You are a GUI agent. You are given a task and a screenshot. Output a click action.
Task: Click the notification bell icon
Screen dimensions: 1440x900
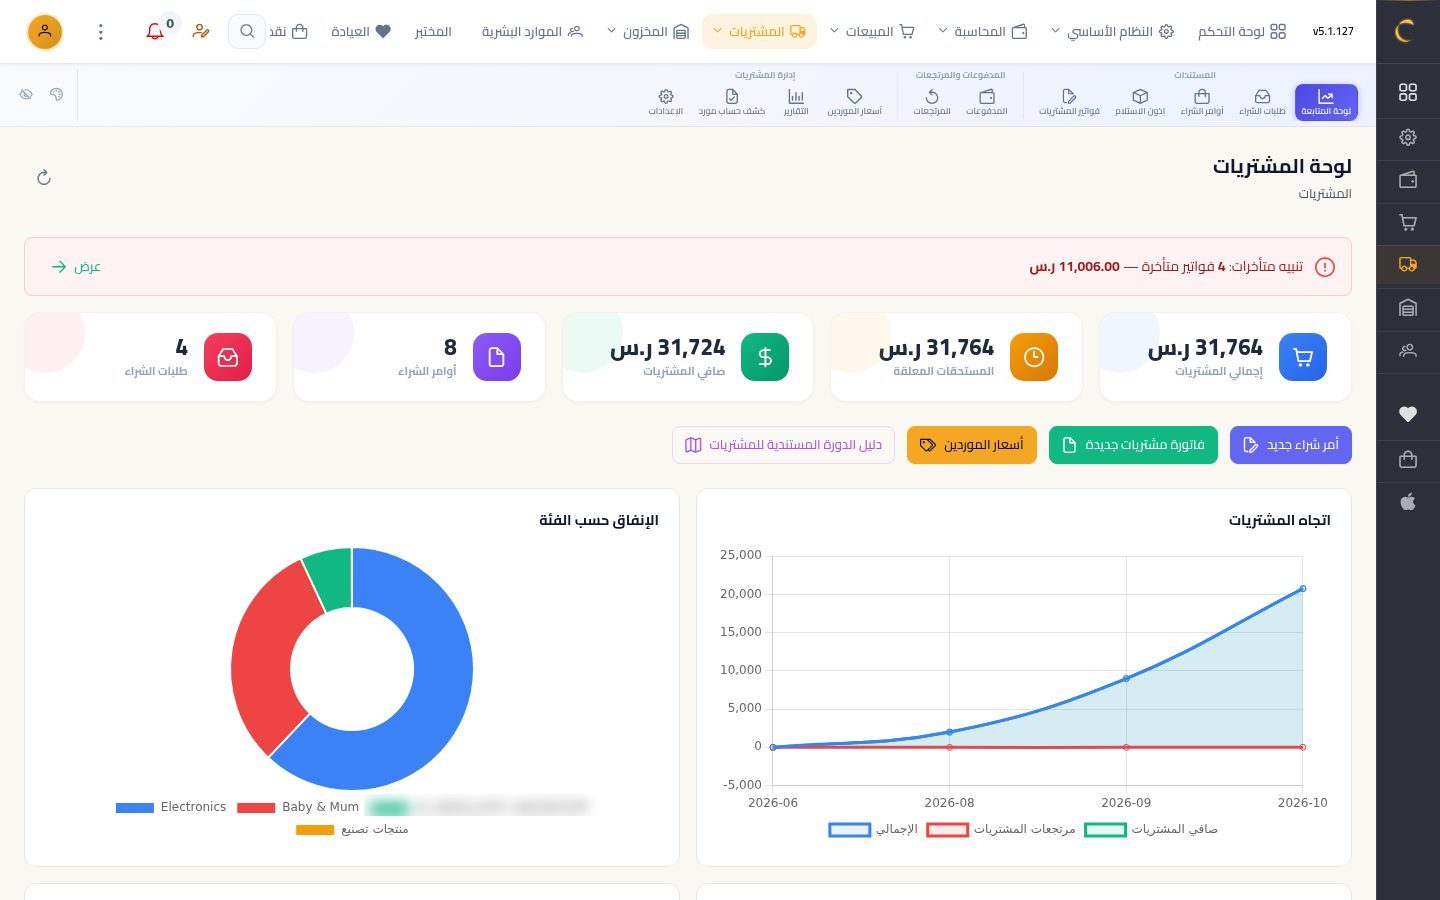tap(155, 32)
